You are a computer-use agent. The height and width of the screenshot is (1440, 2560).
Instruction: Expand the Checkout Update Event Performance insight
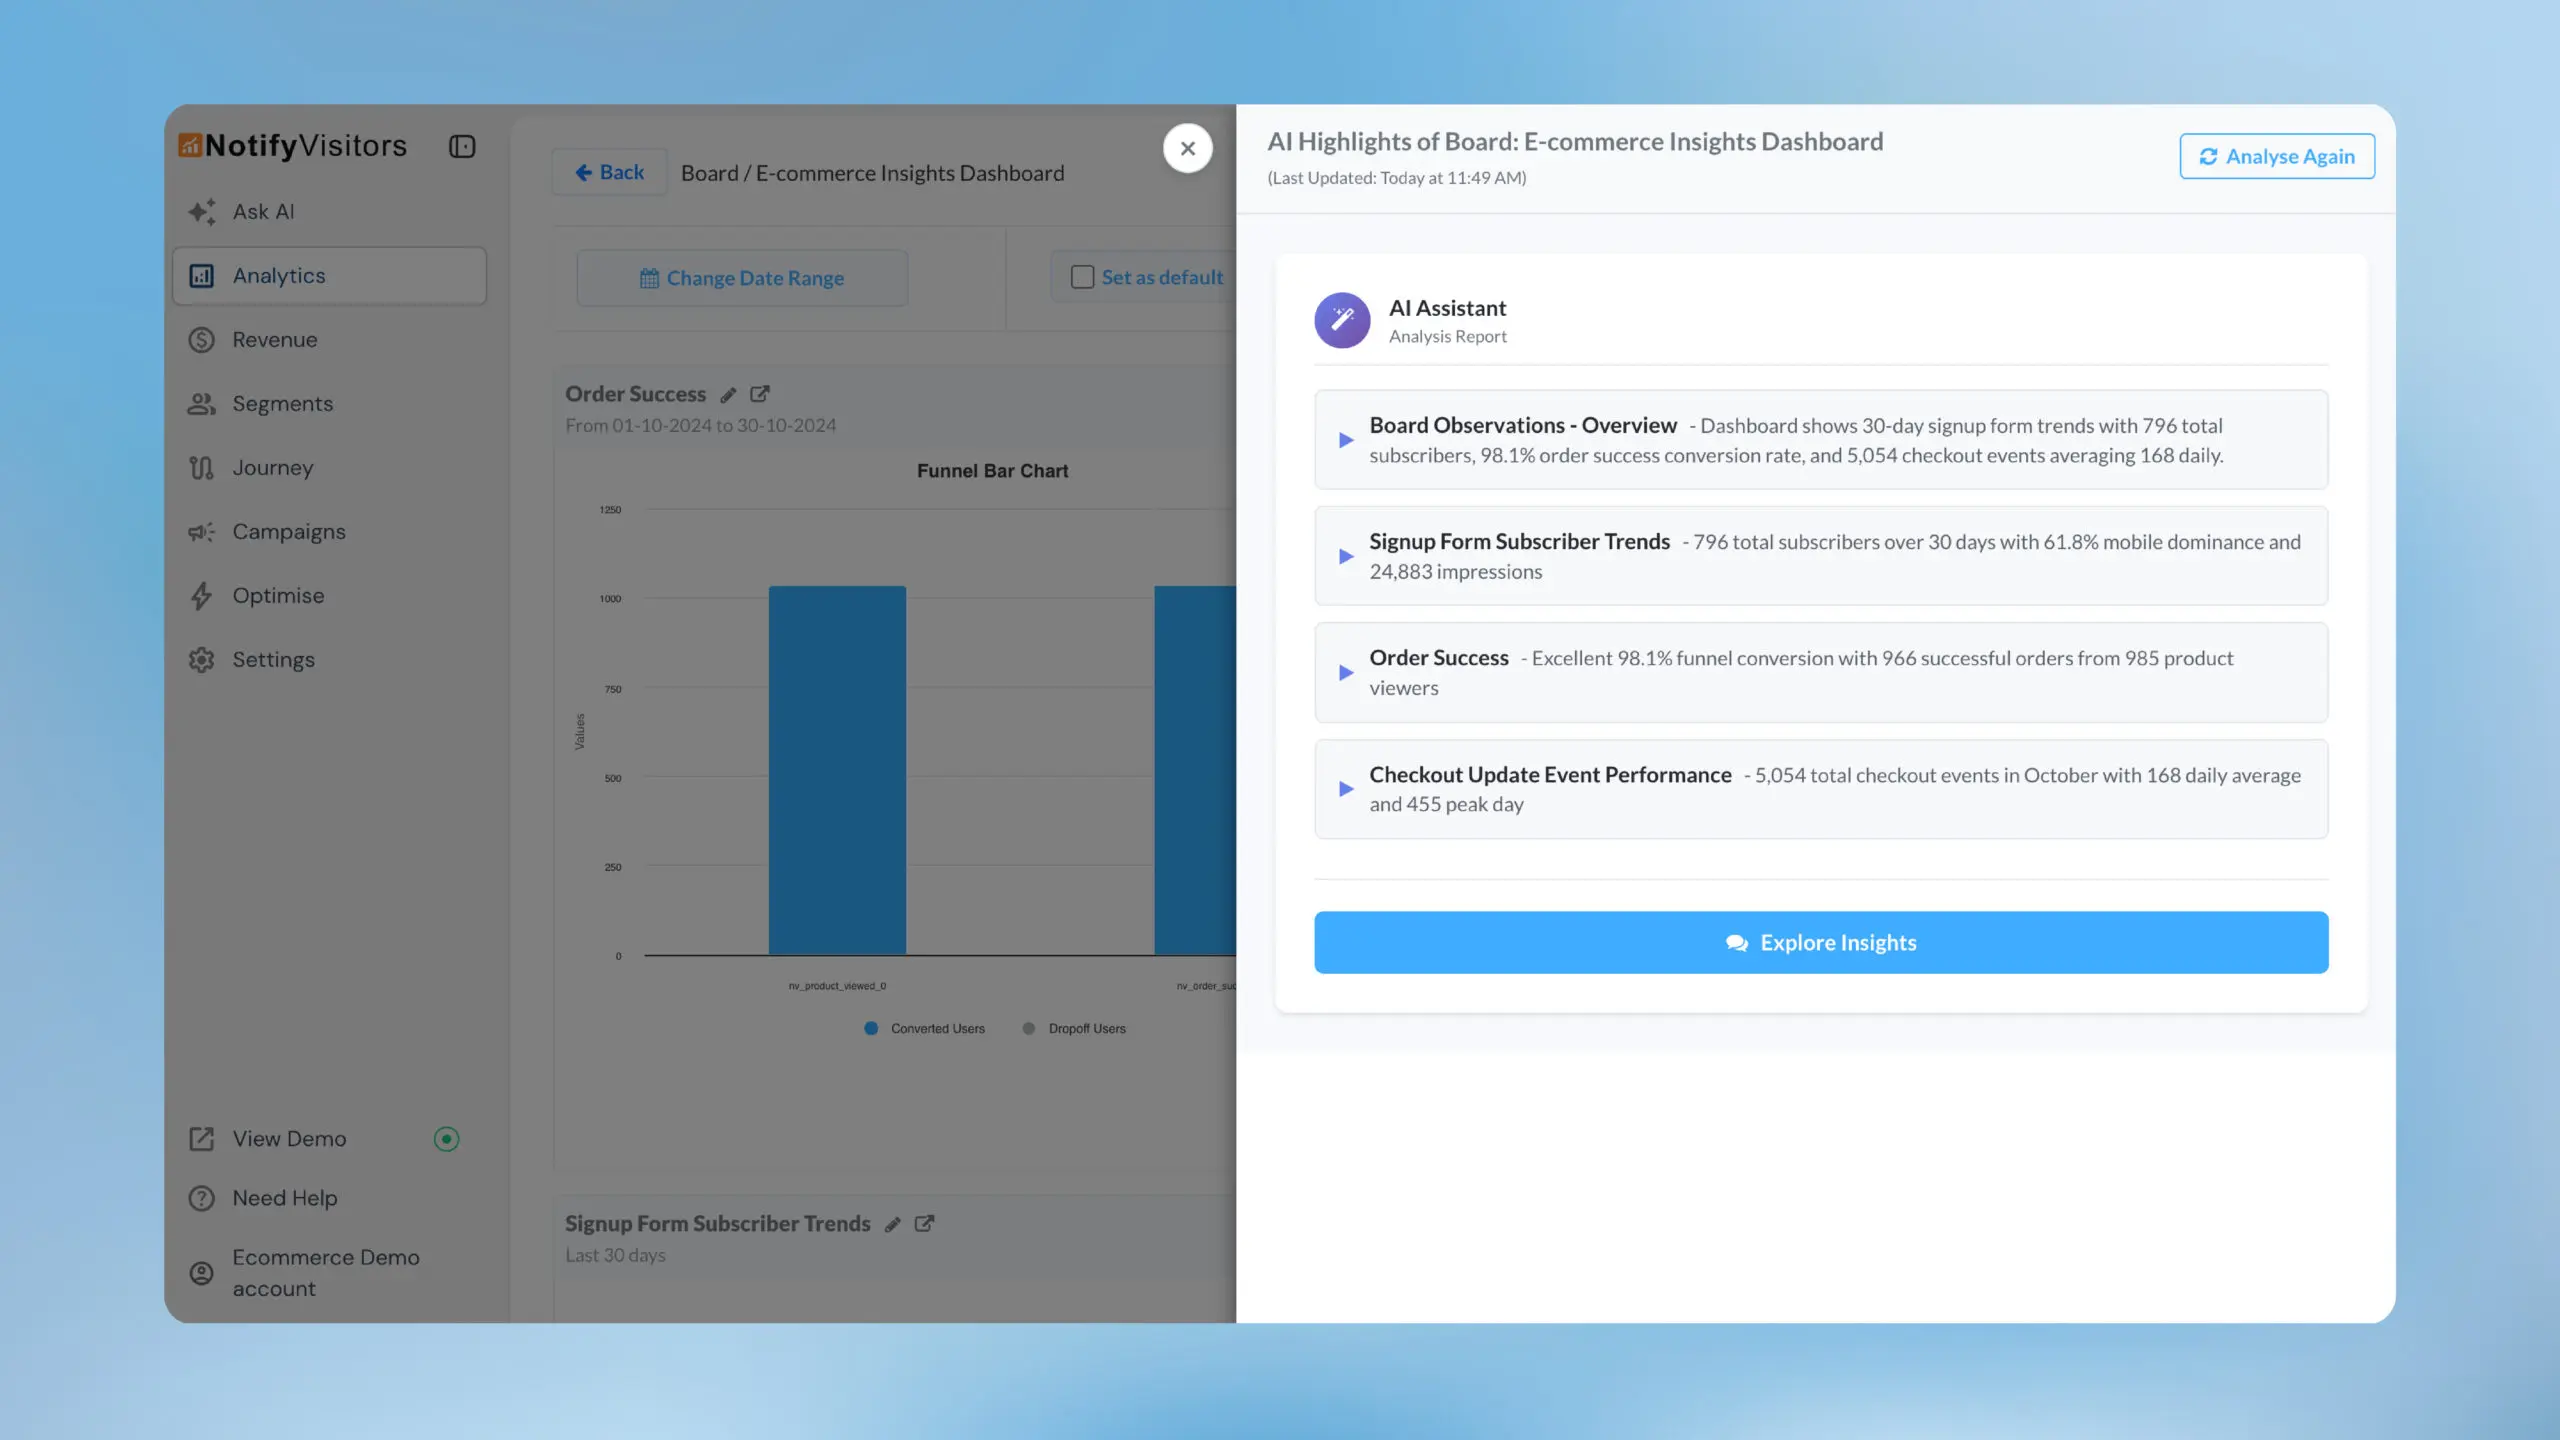[x=1345, y=788]
